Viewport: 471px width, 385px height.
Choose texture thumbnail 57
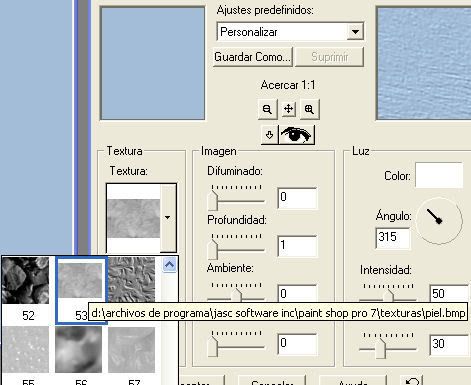click(131, 349)
